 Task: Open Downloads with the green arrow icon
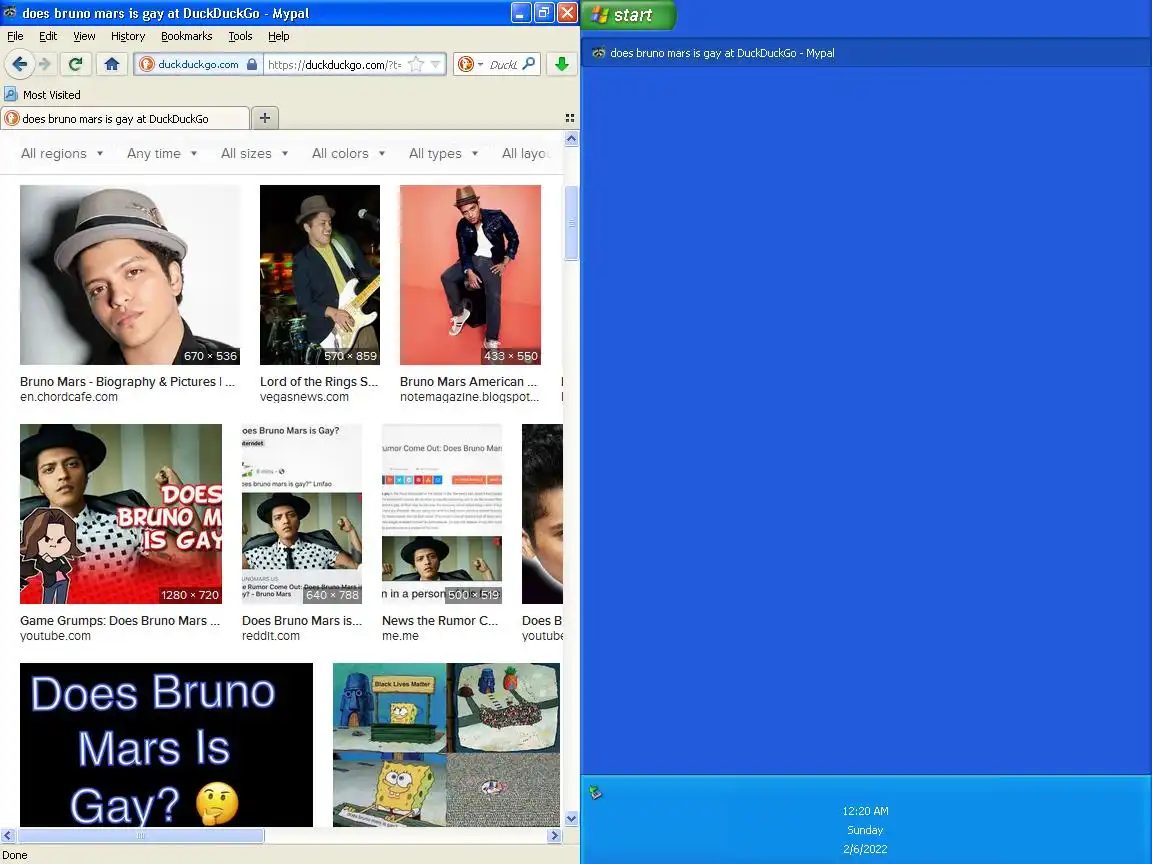tap(562, 65)
